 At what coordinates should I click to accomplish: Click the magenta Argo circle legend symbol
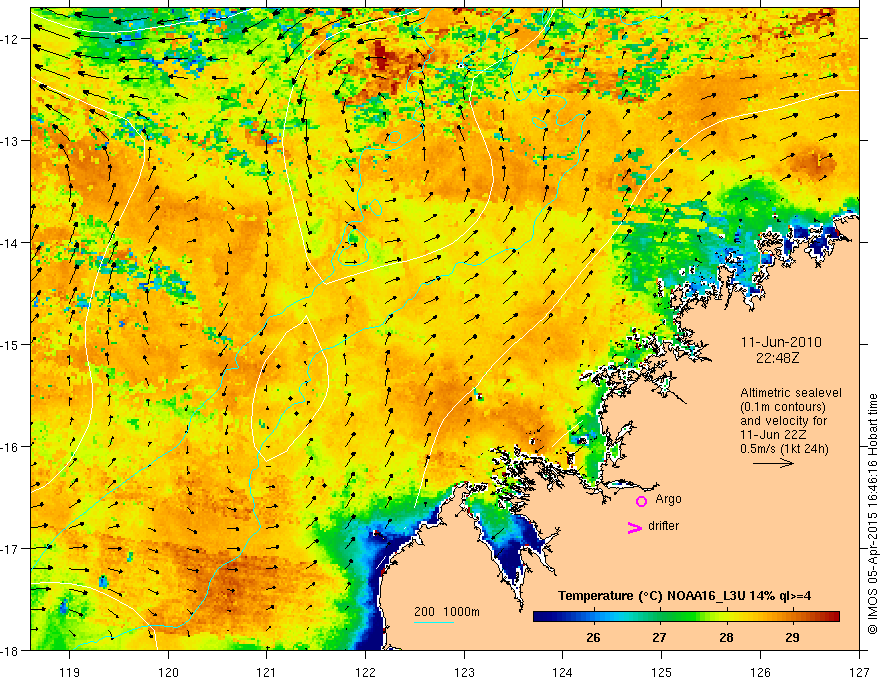pos(641,501)
